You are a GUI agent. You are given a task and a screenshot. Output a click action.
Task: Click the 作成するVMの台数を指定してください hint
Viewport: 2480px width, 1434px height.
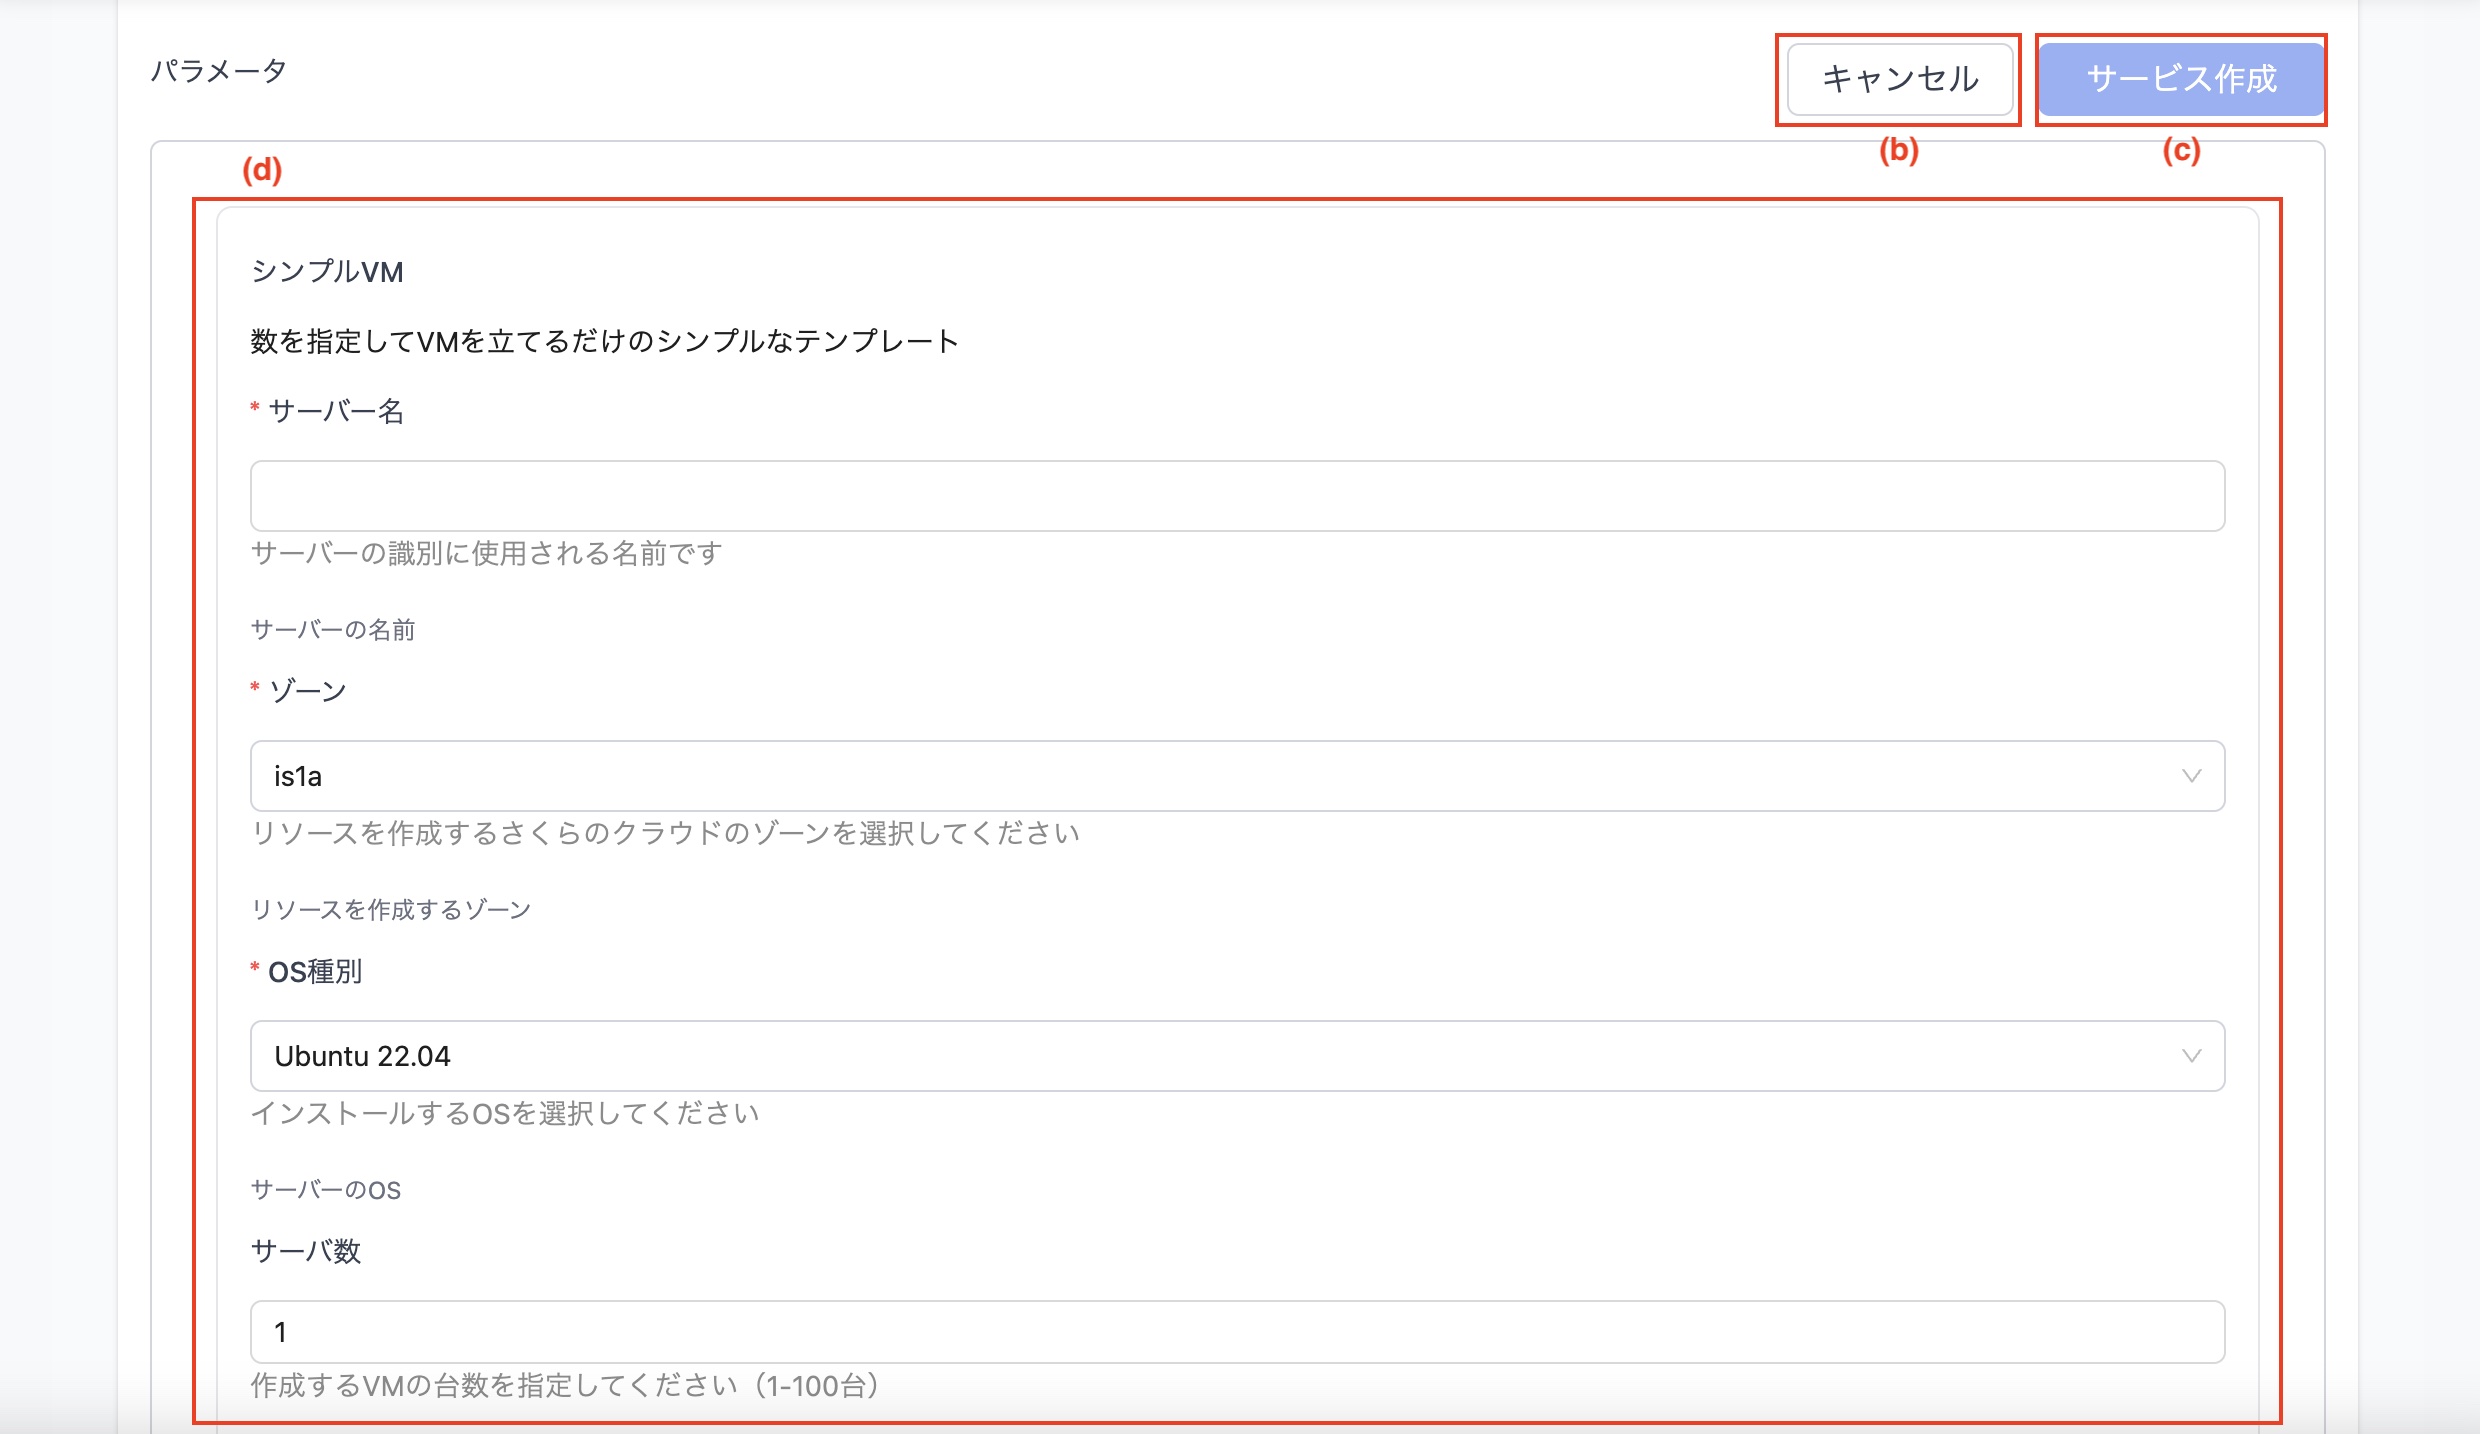[565, 1385]
